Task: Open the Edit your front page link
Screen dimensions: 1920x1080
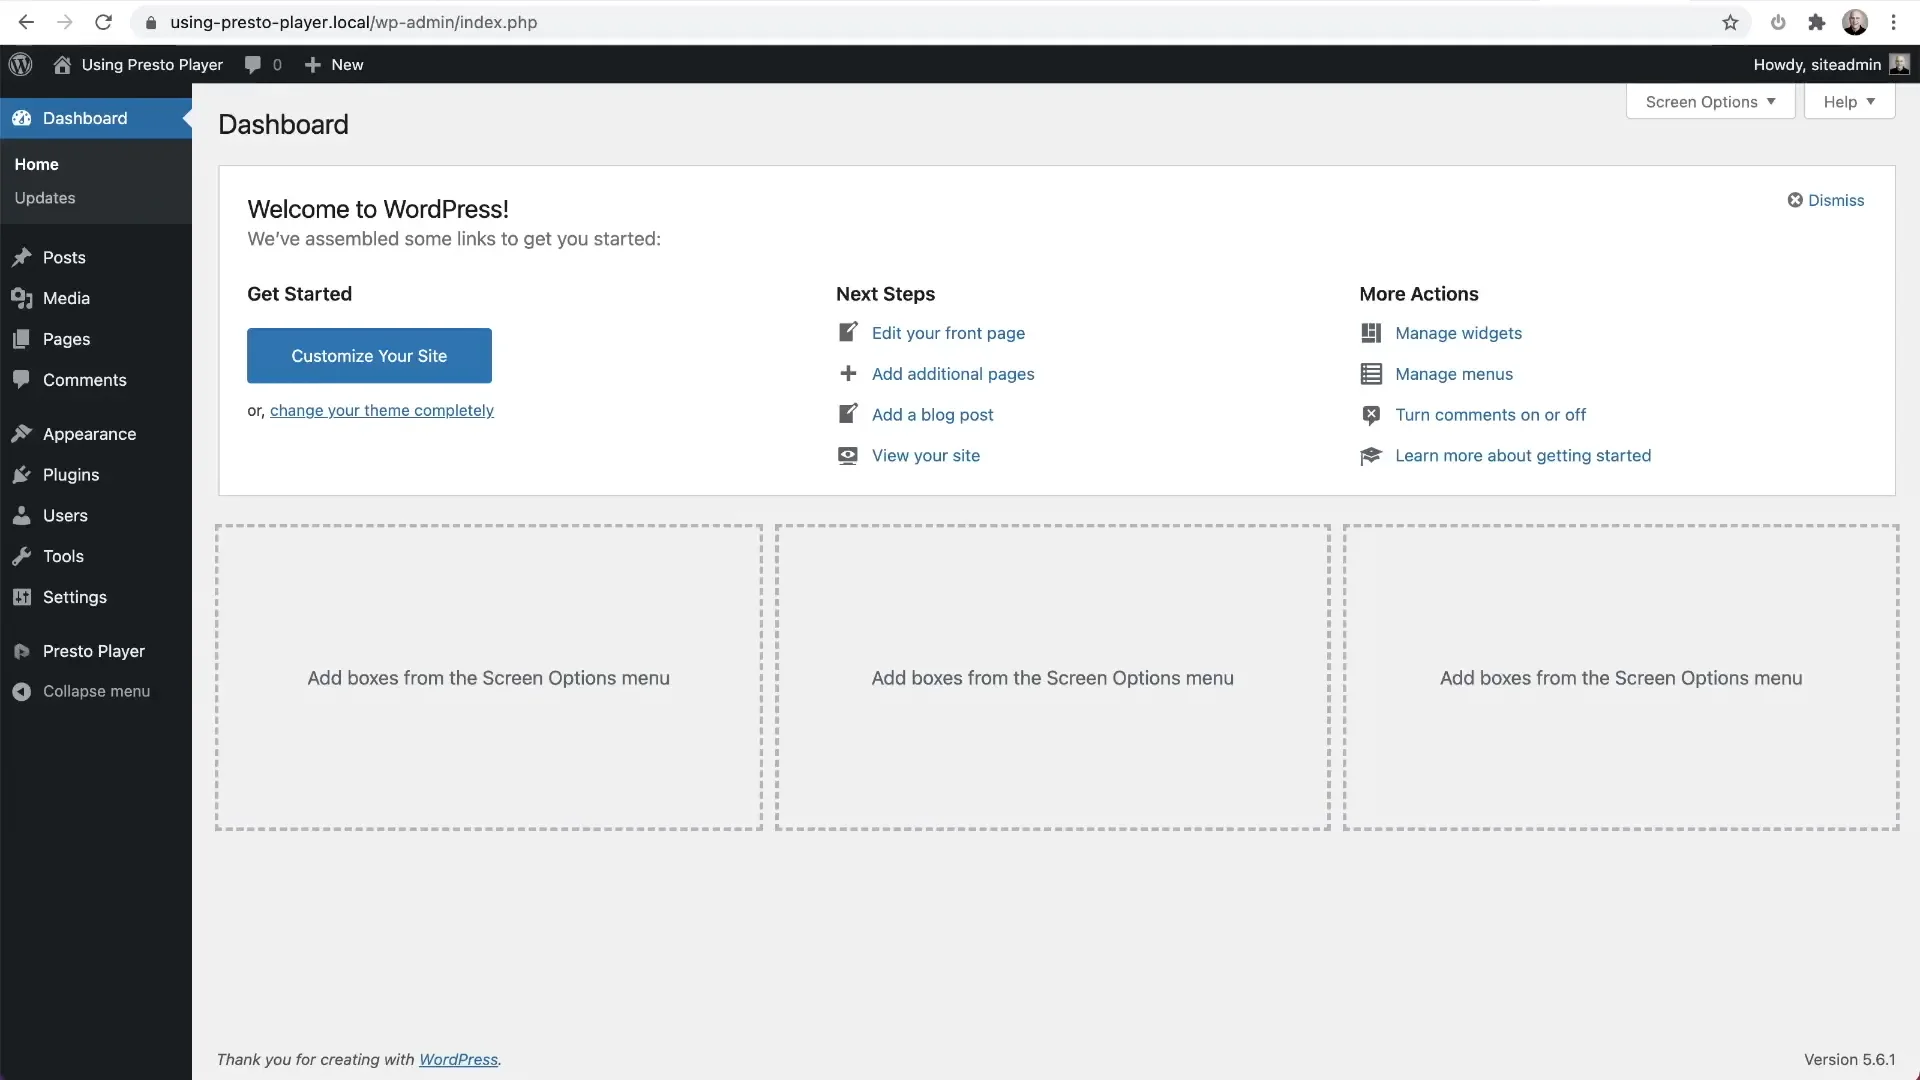Action: tap(948, 333)
